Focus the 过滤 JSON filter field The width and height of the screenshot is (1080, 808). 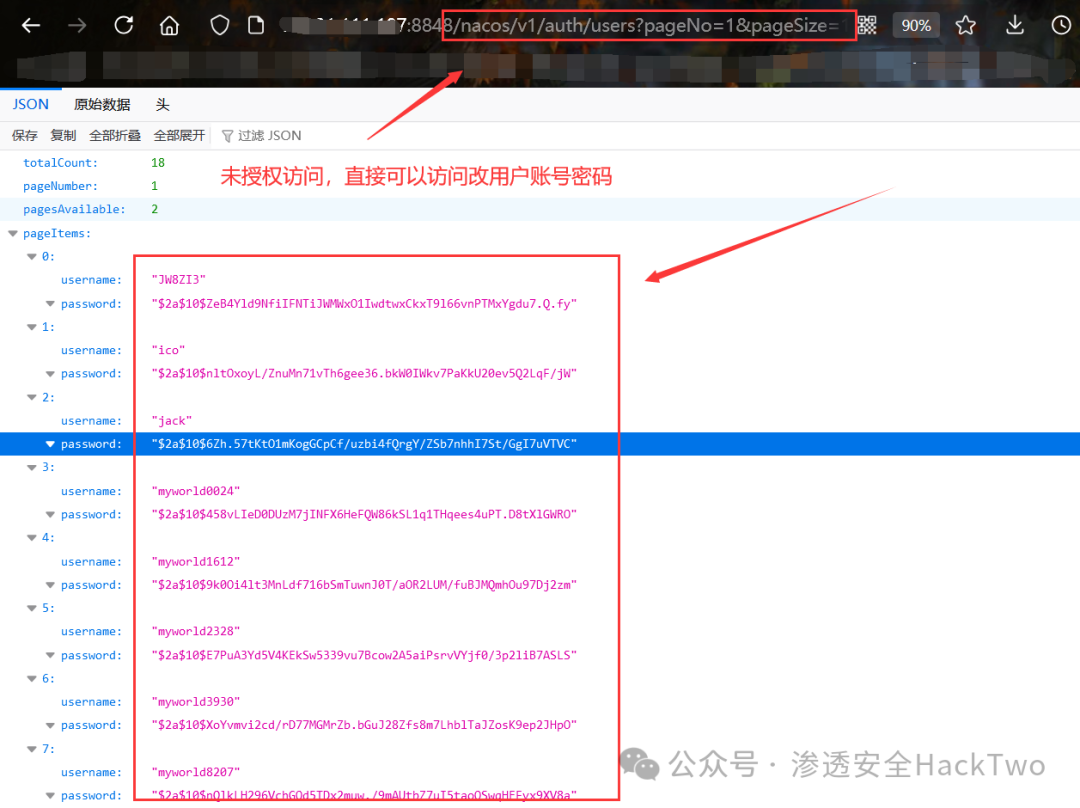click(269, 136)
